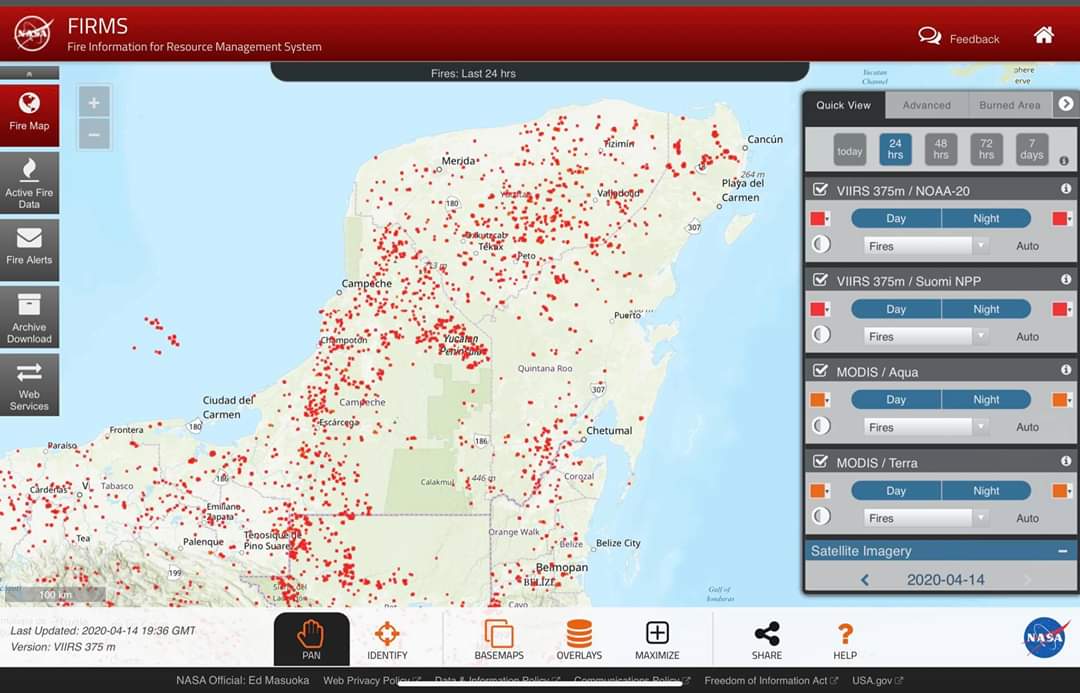Uncheck VIIRS 375m / NOAA-20 layer
The height and width of the screenshot is (693, 1080).
pos(821,190)
